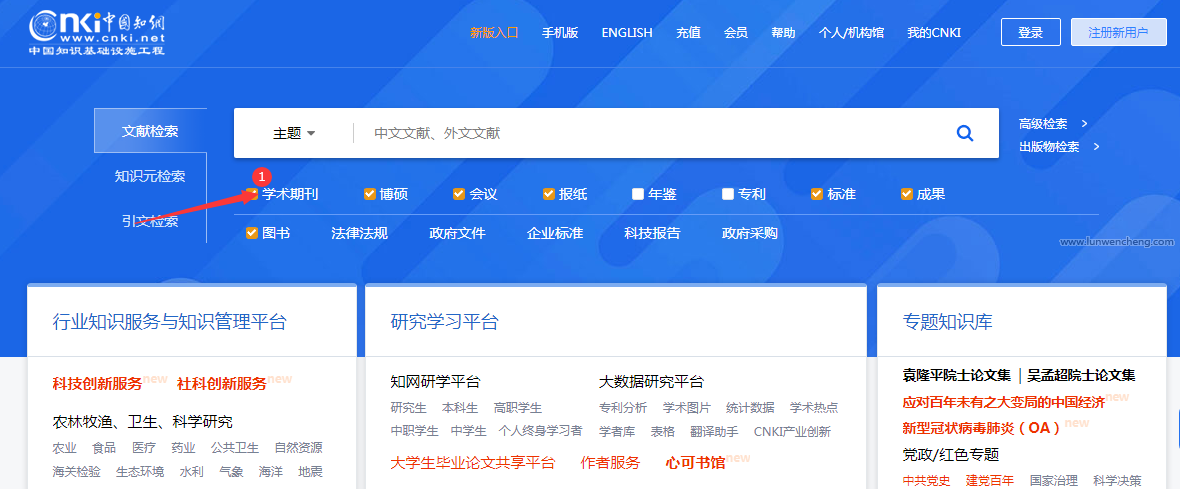This screenshot has height=489, width=1180.
Task: Open the 企业标准 link
Action: pyautogui.click(x=555, y=233)
